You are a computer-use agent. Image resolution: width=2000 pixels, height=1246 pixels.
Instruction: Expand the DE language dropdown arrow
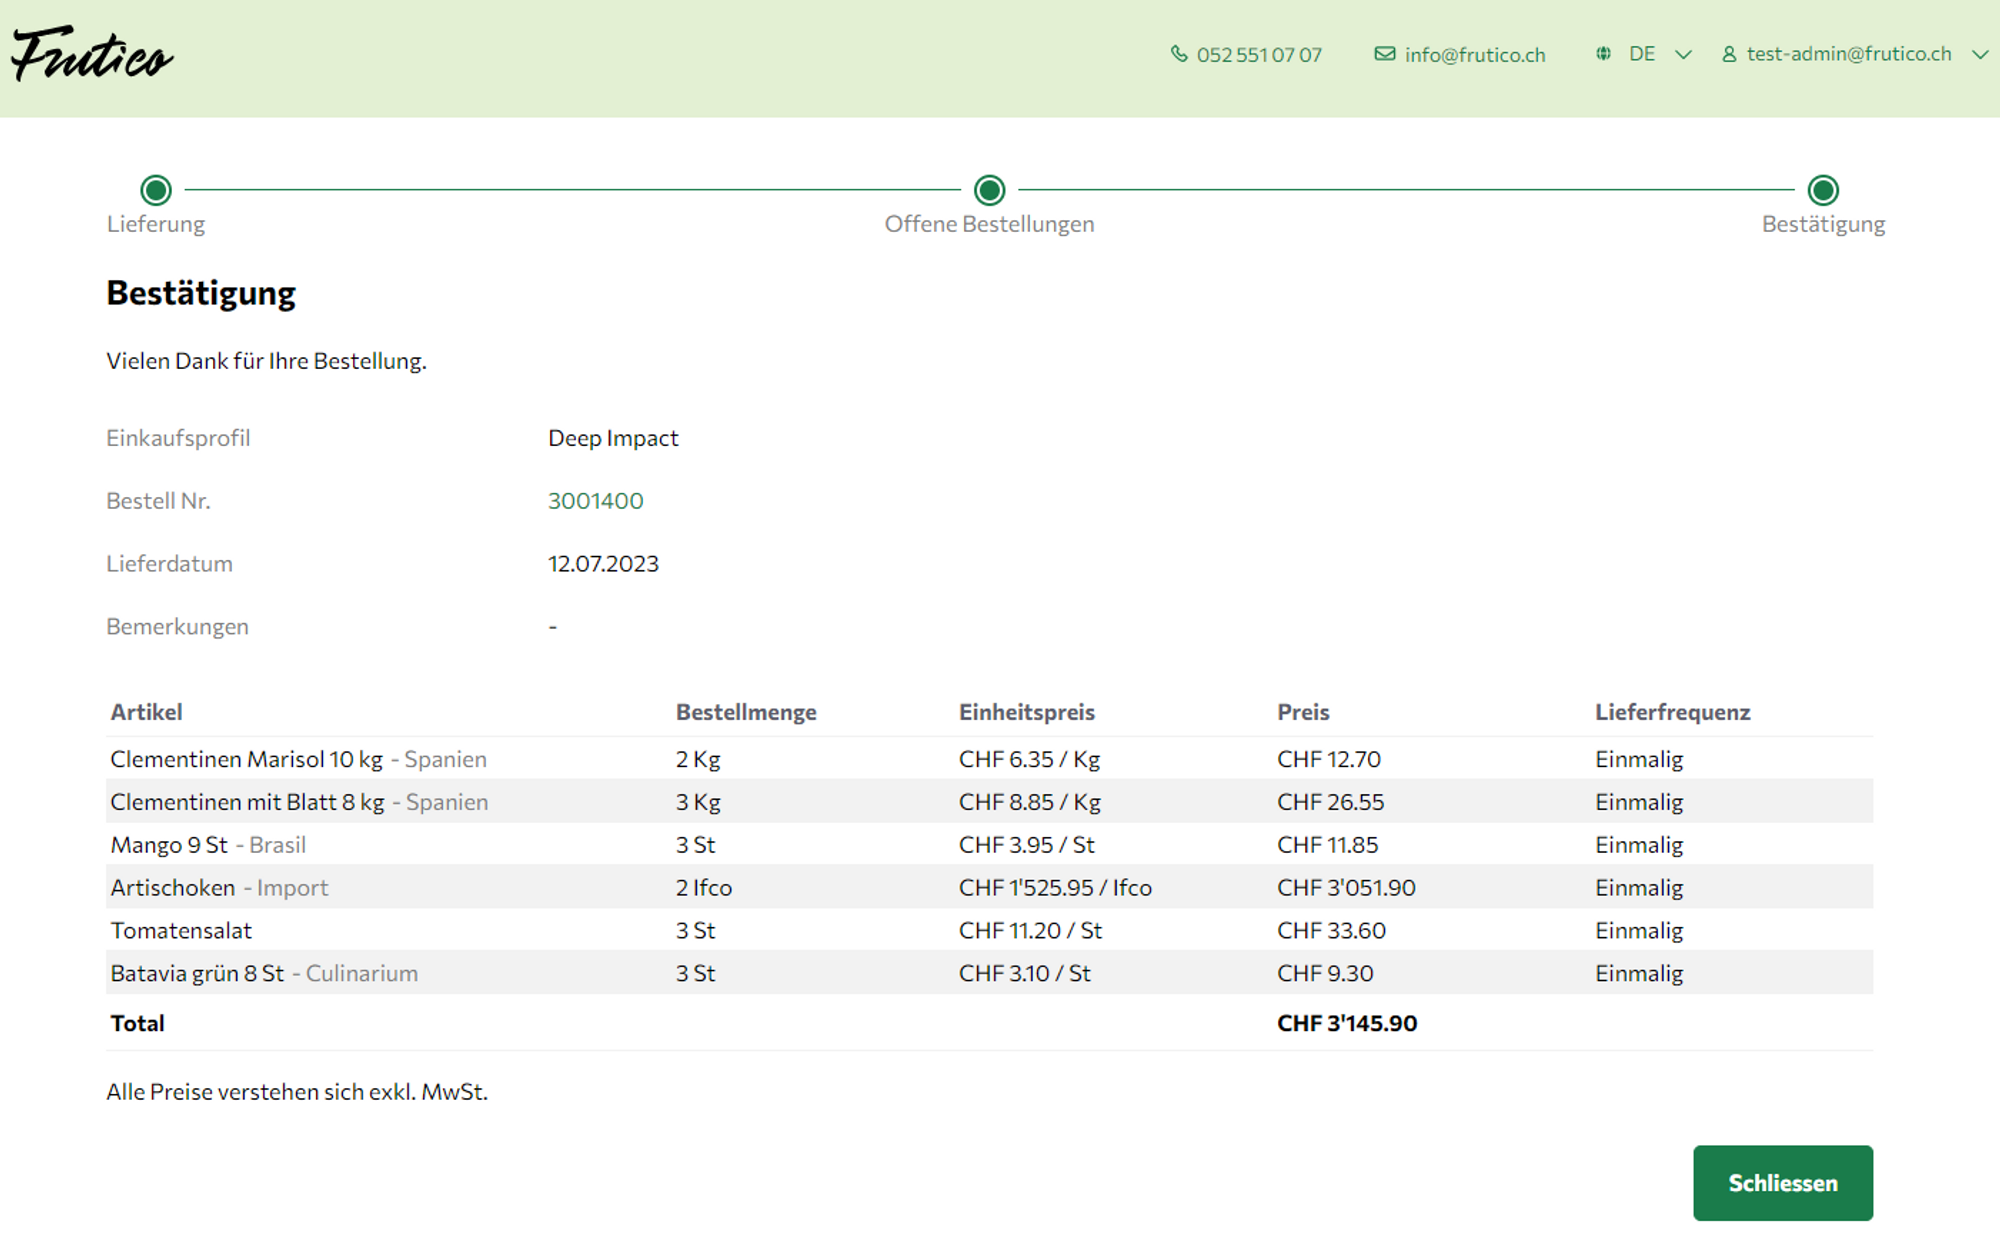[1683, 55]
